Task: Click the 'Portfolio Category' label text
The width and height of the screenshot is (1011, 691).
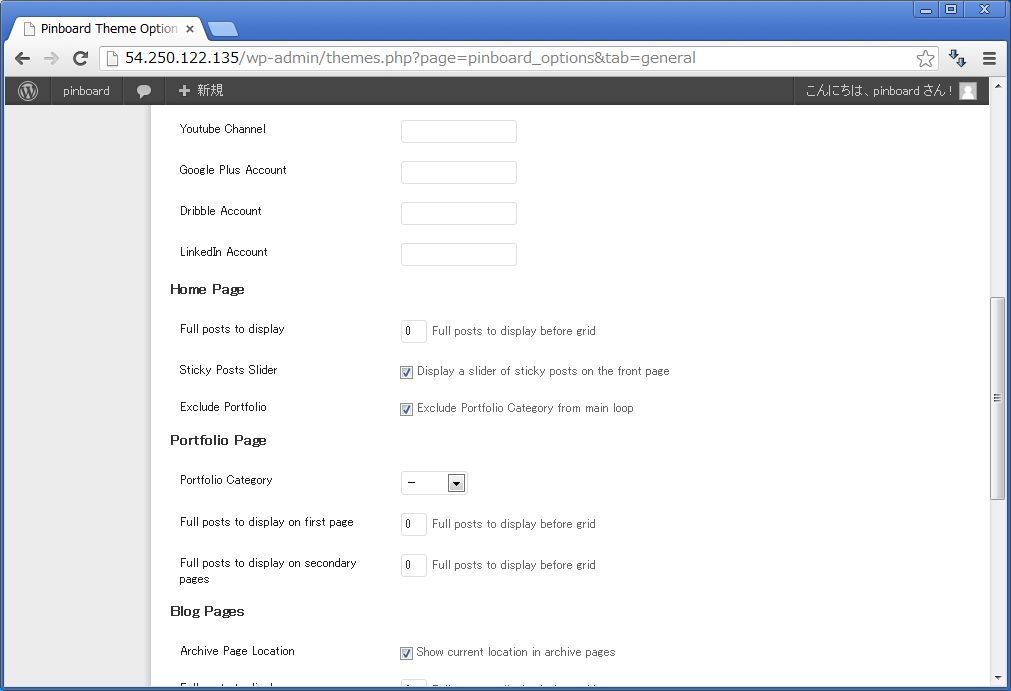Action: (x=226, y=480)
